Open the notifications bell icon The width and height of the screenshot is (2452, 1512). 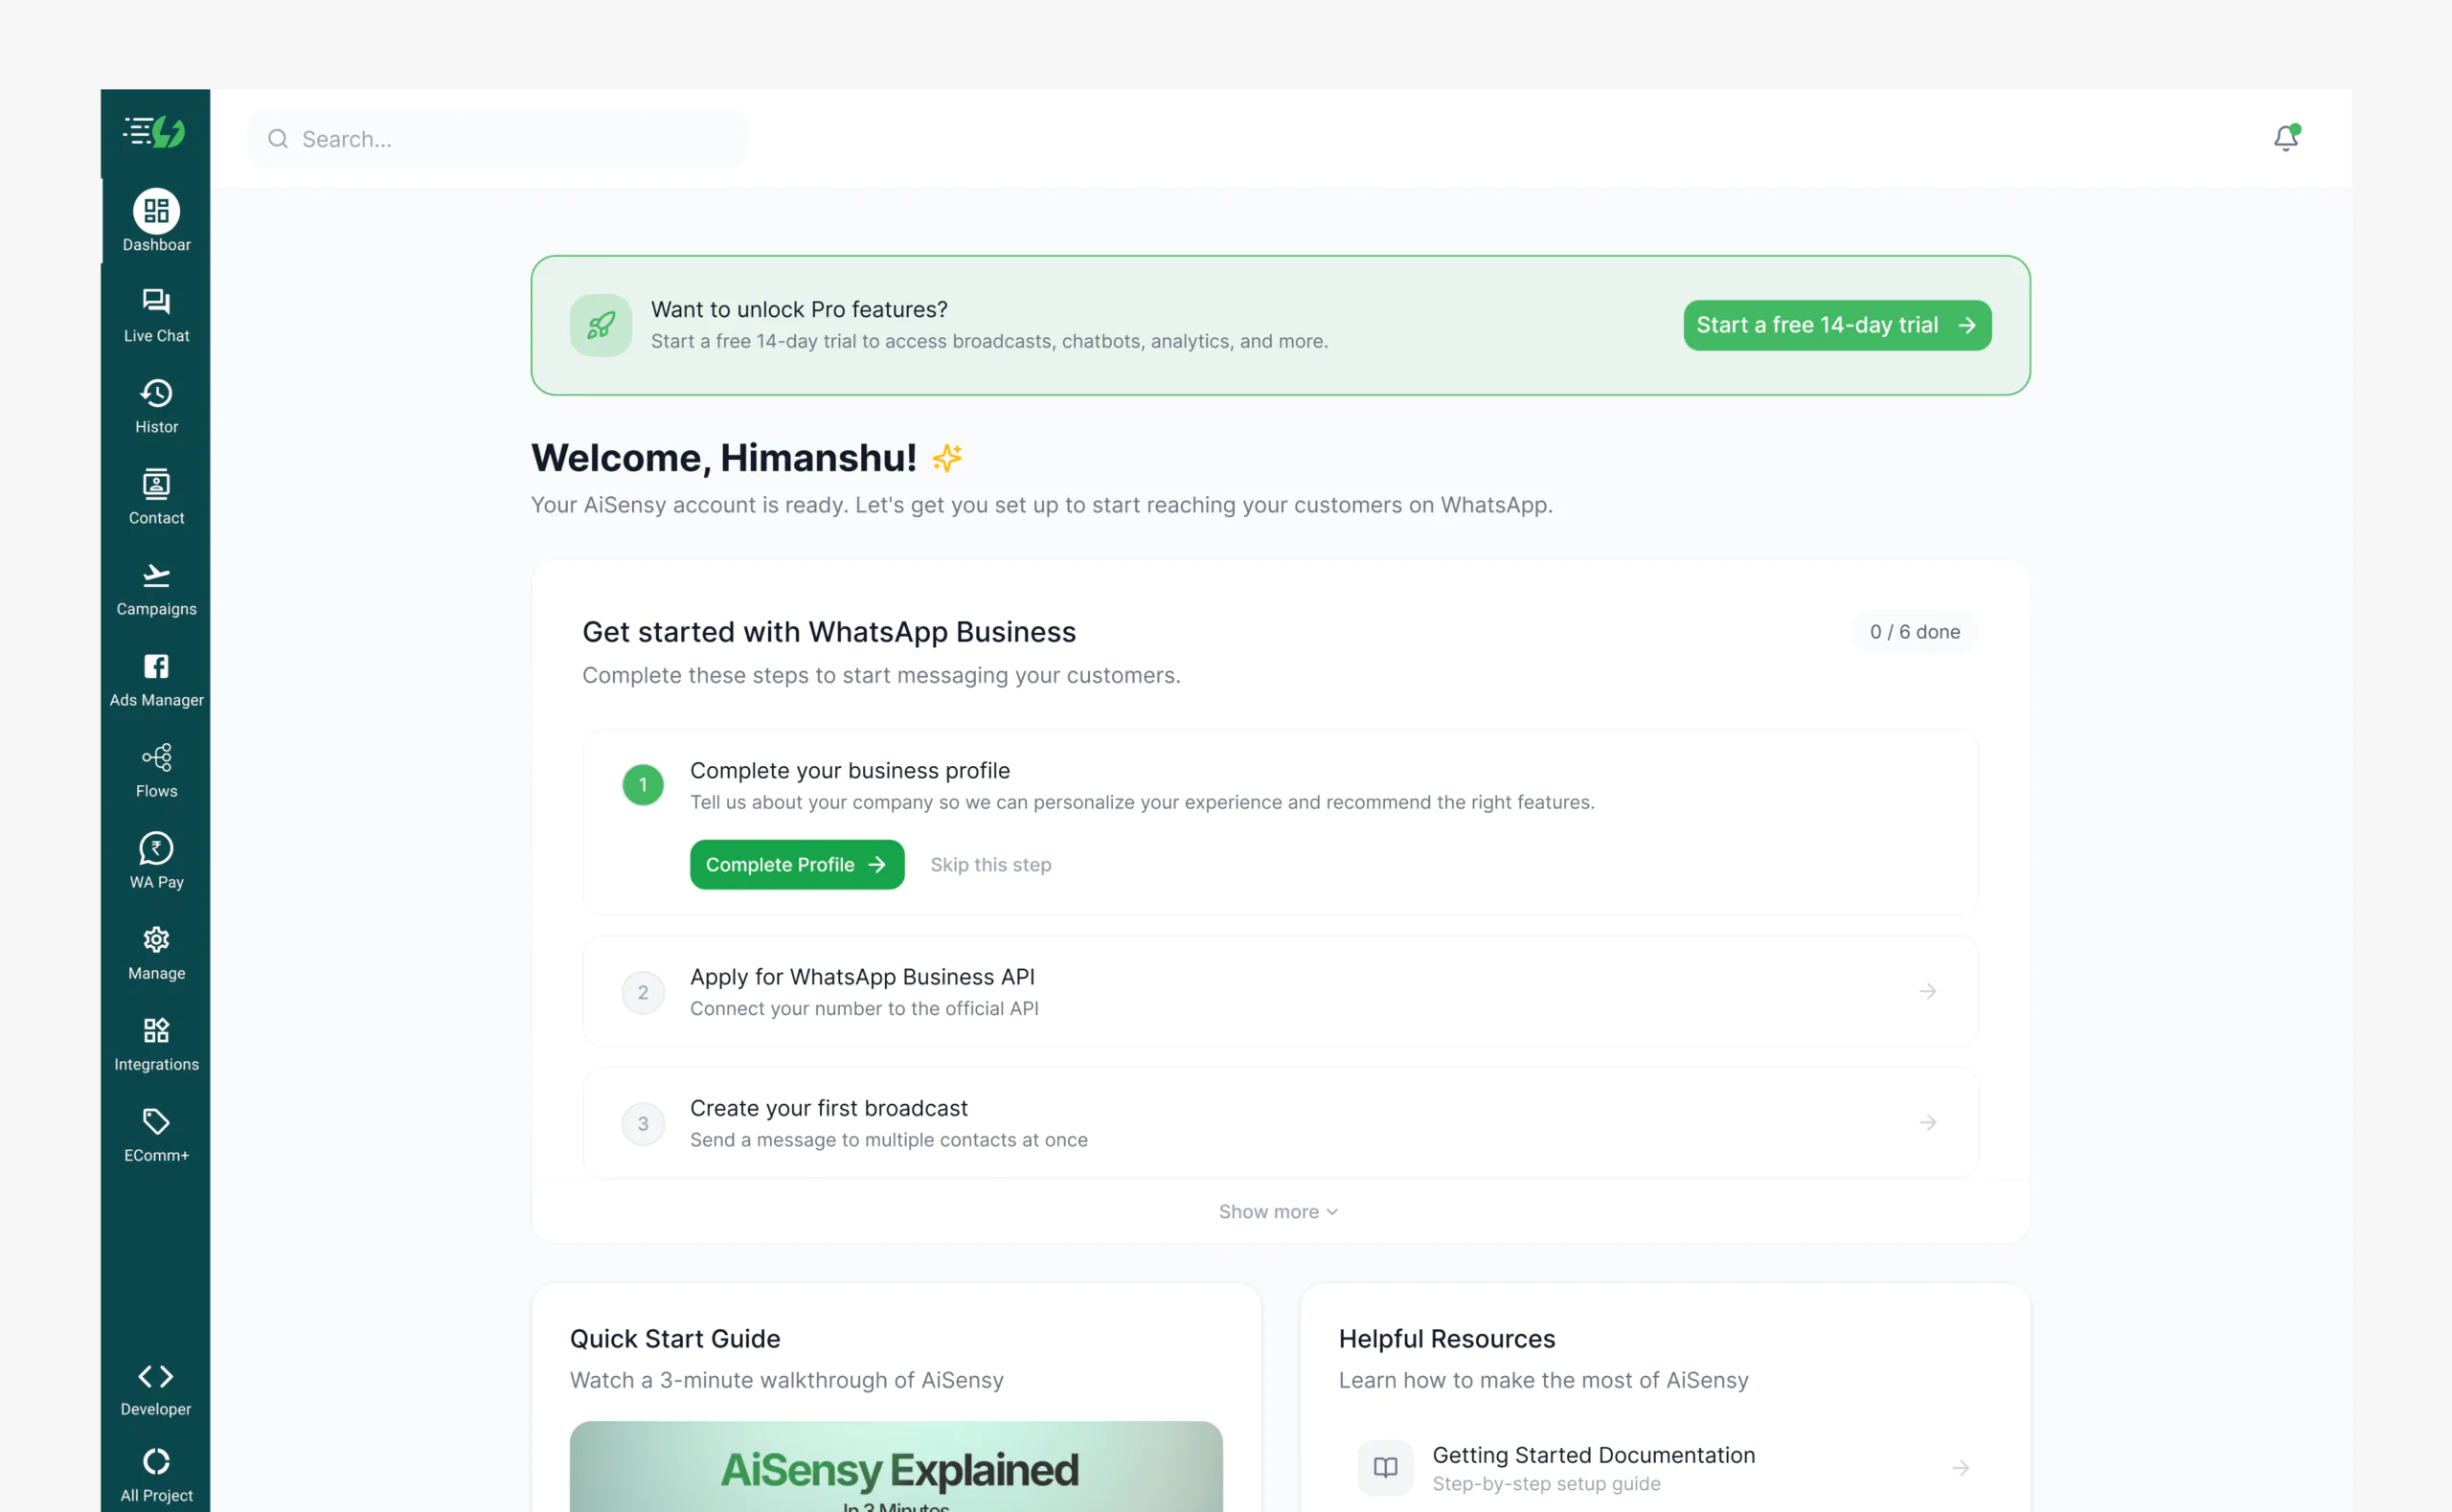pyautogui.click(x=2285, y=138)
